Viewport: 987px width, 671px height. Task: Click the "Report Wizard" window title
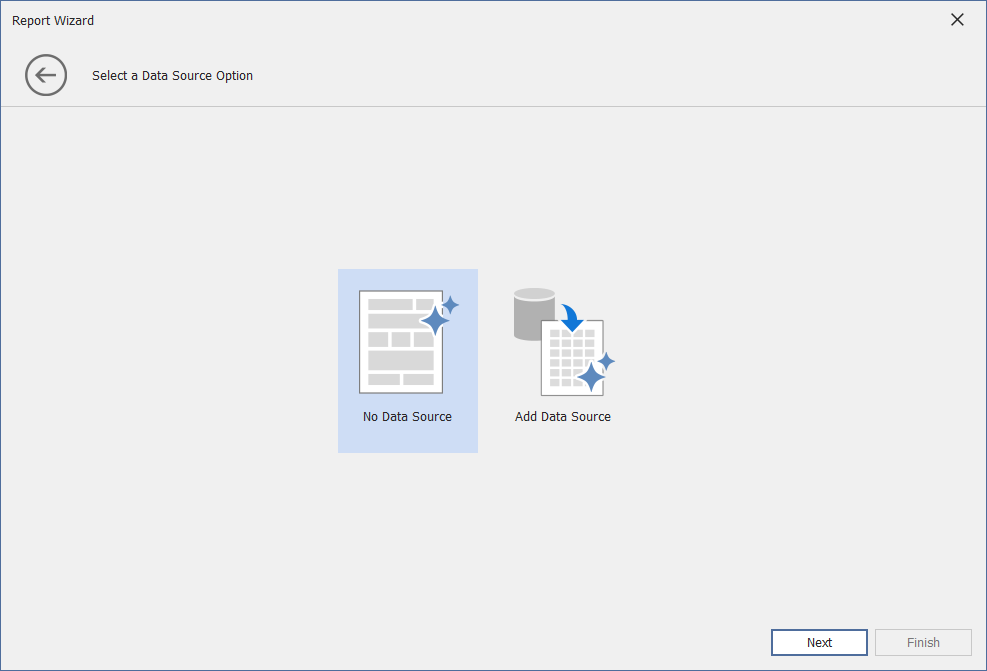tap(53, 20)
